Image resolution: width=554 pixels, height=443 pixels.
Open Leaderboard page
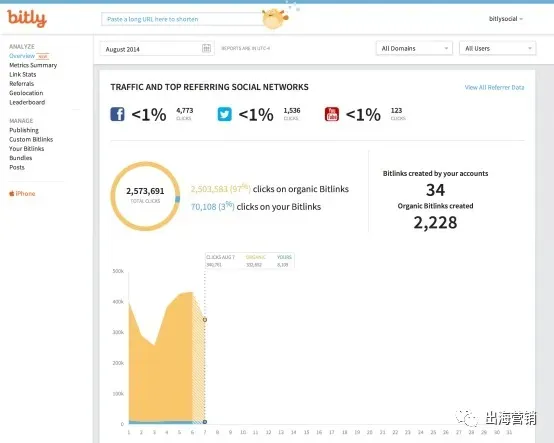coord(27,102)
